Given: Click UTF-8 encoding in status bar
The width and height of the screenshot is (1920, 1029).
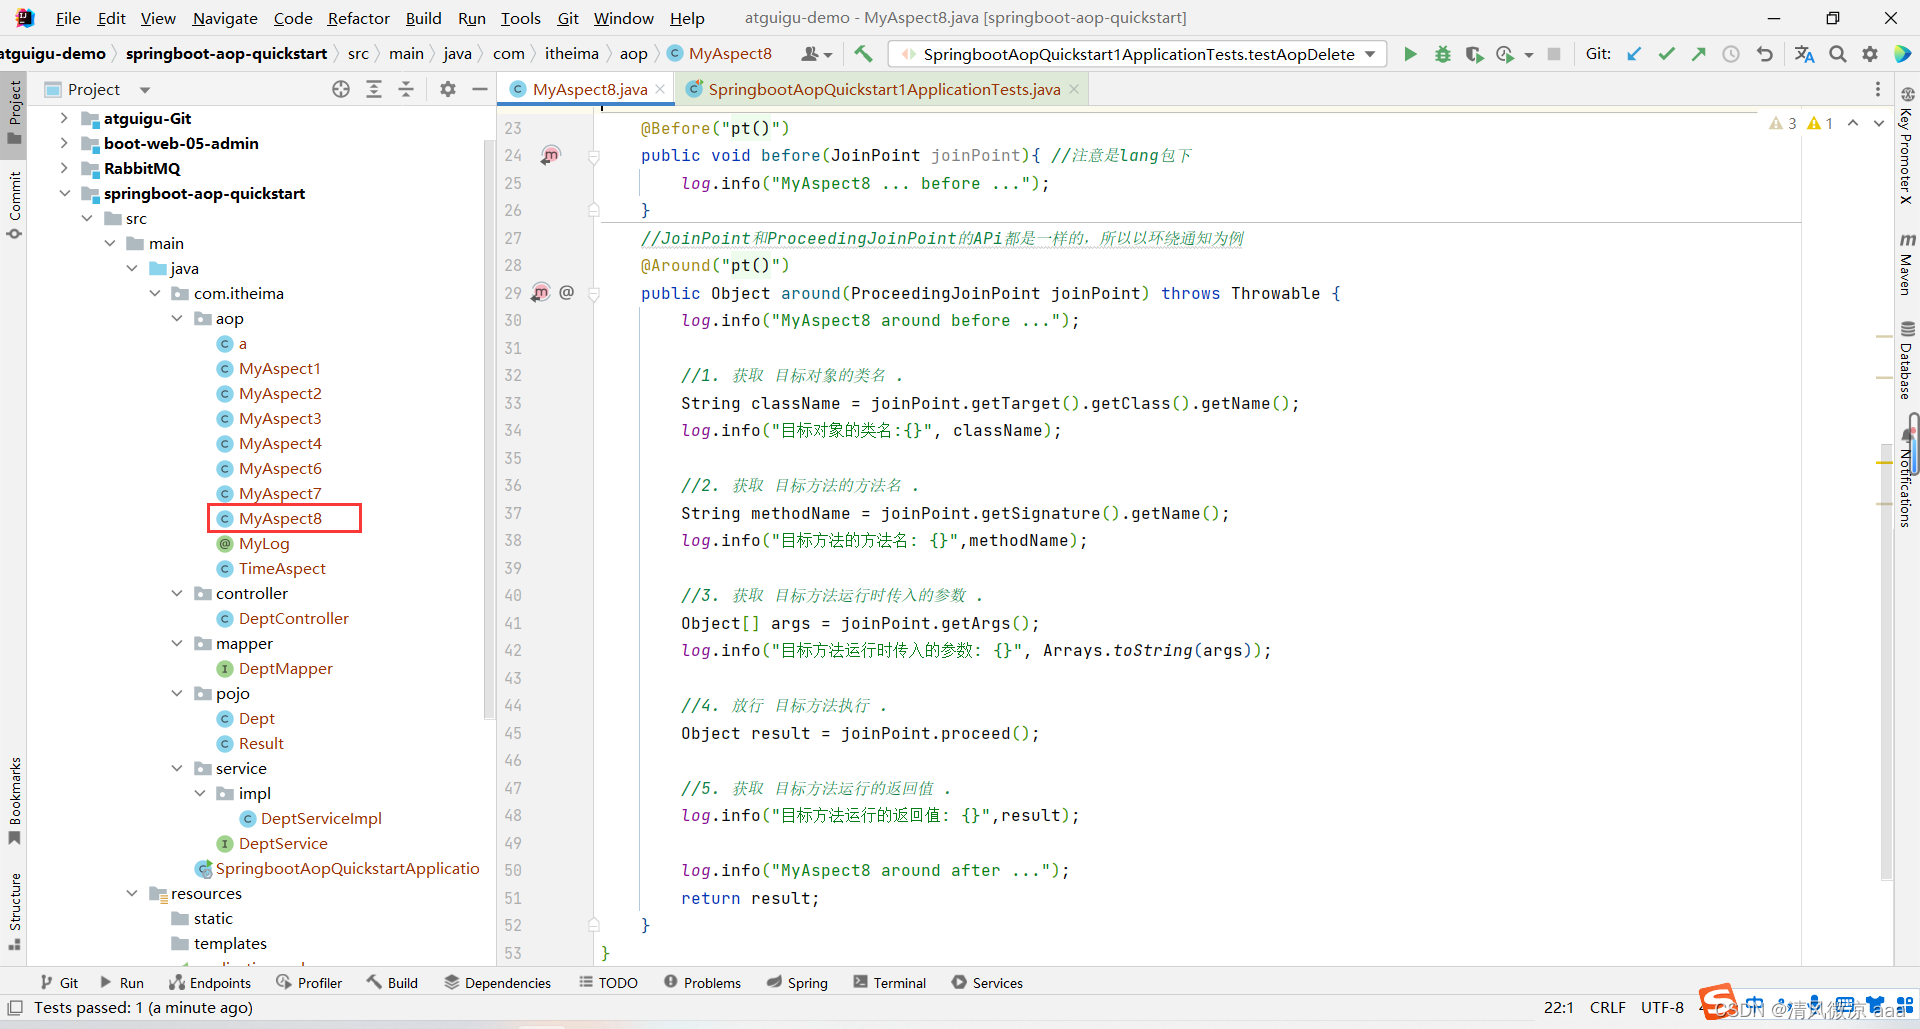Looking at the screenshot, I should click(1662, 1007).
